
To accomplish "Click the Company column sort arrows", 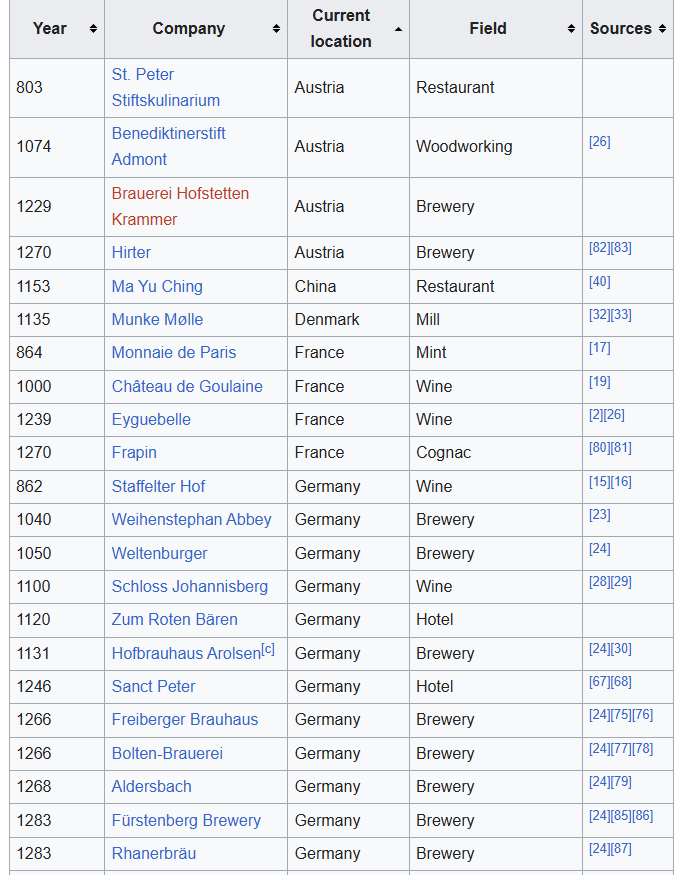I will (276, 29).
